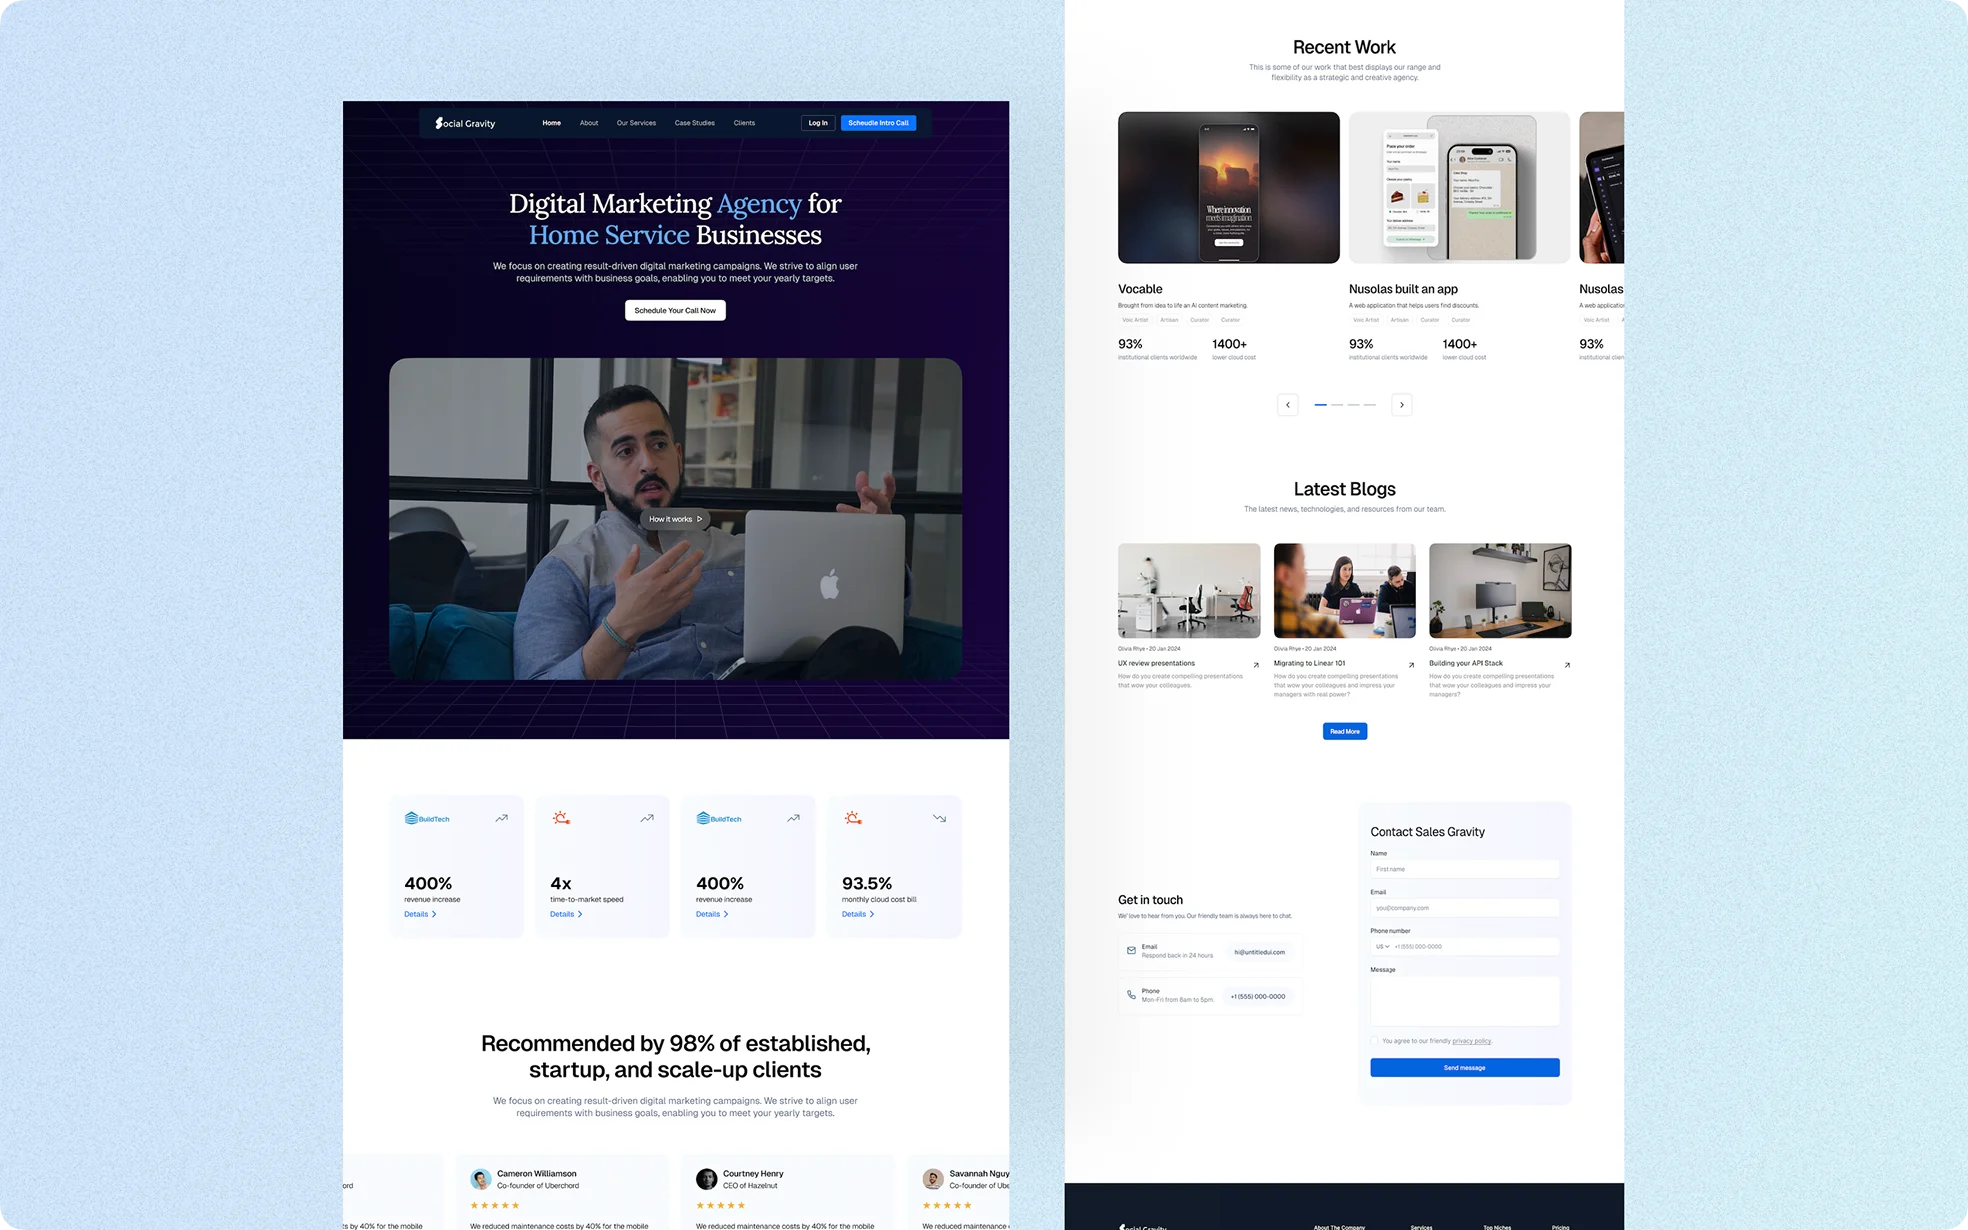Click the next arrow in Recent Work carousel
This screenshot has height=1230, width=1968.
pos(1401,405)
